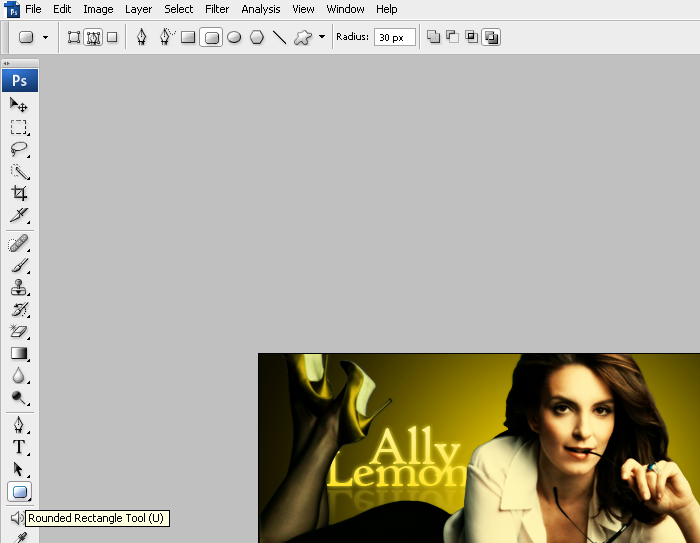Select Exclude overlapping path areas

491,38
